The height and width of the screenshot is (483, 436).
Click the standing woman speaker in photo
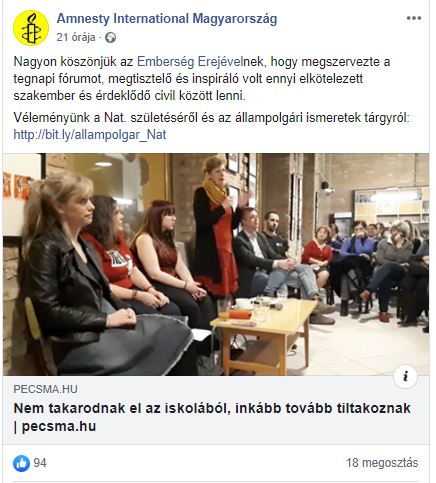click(x=218, y=227)
